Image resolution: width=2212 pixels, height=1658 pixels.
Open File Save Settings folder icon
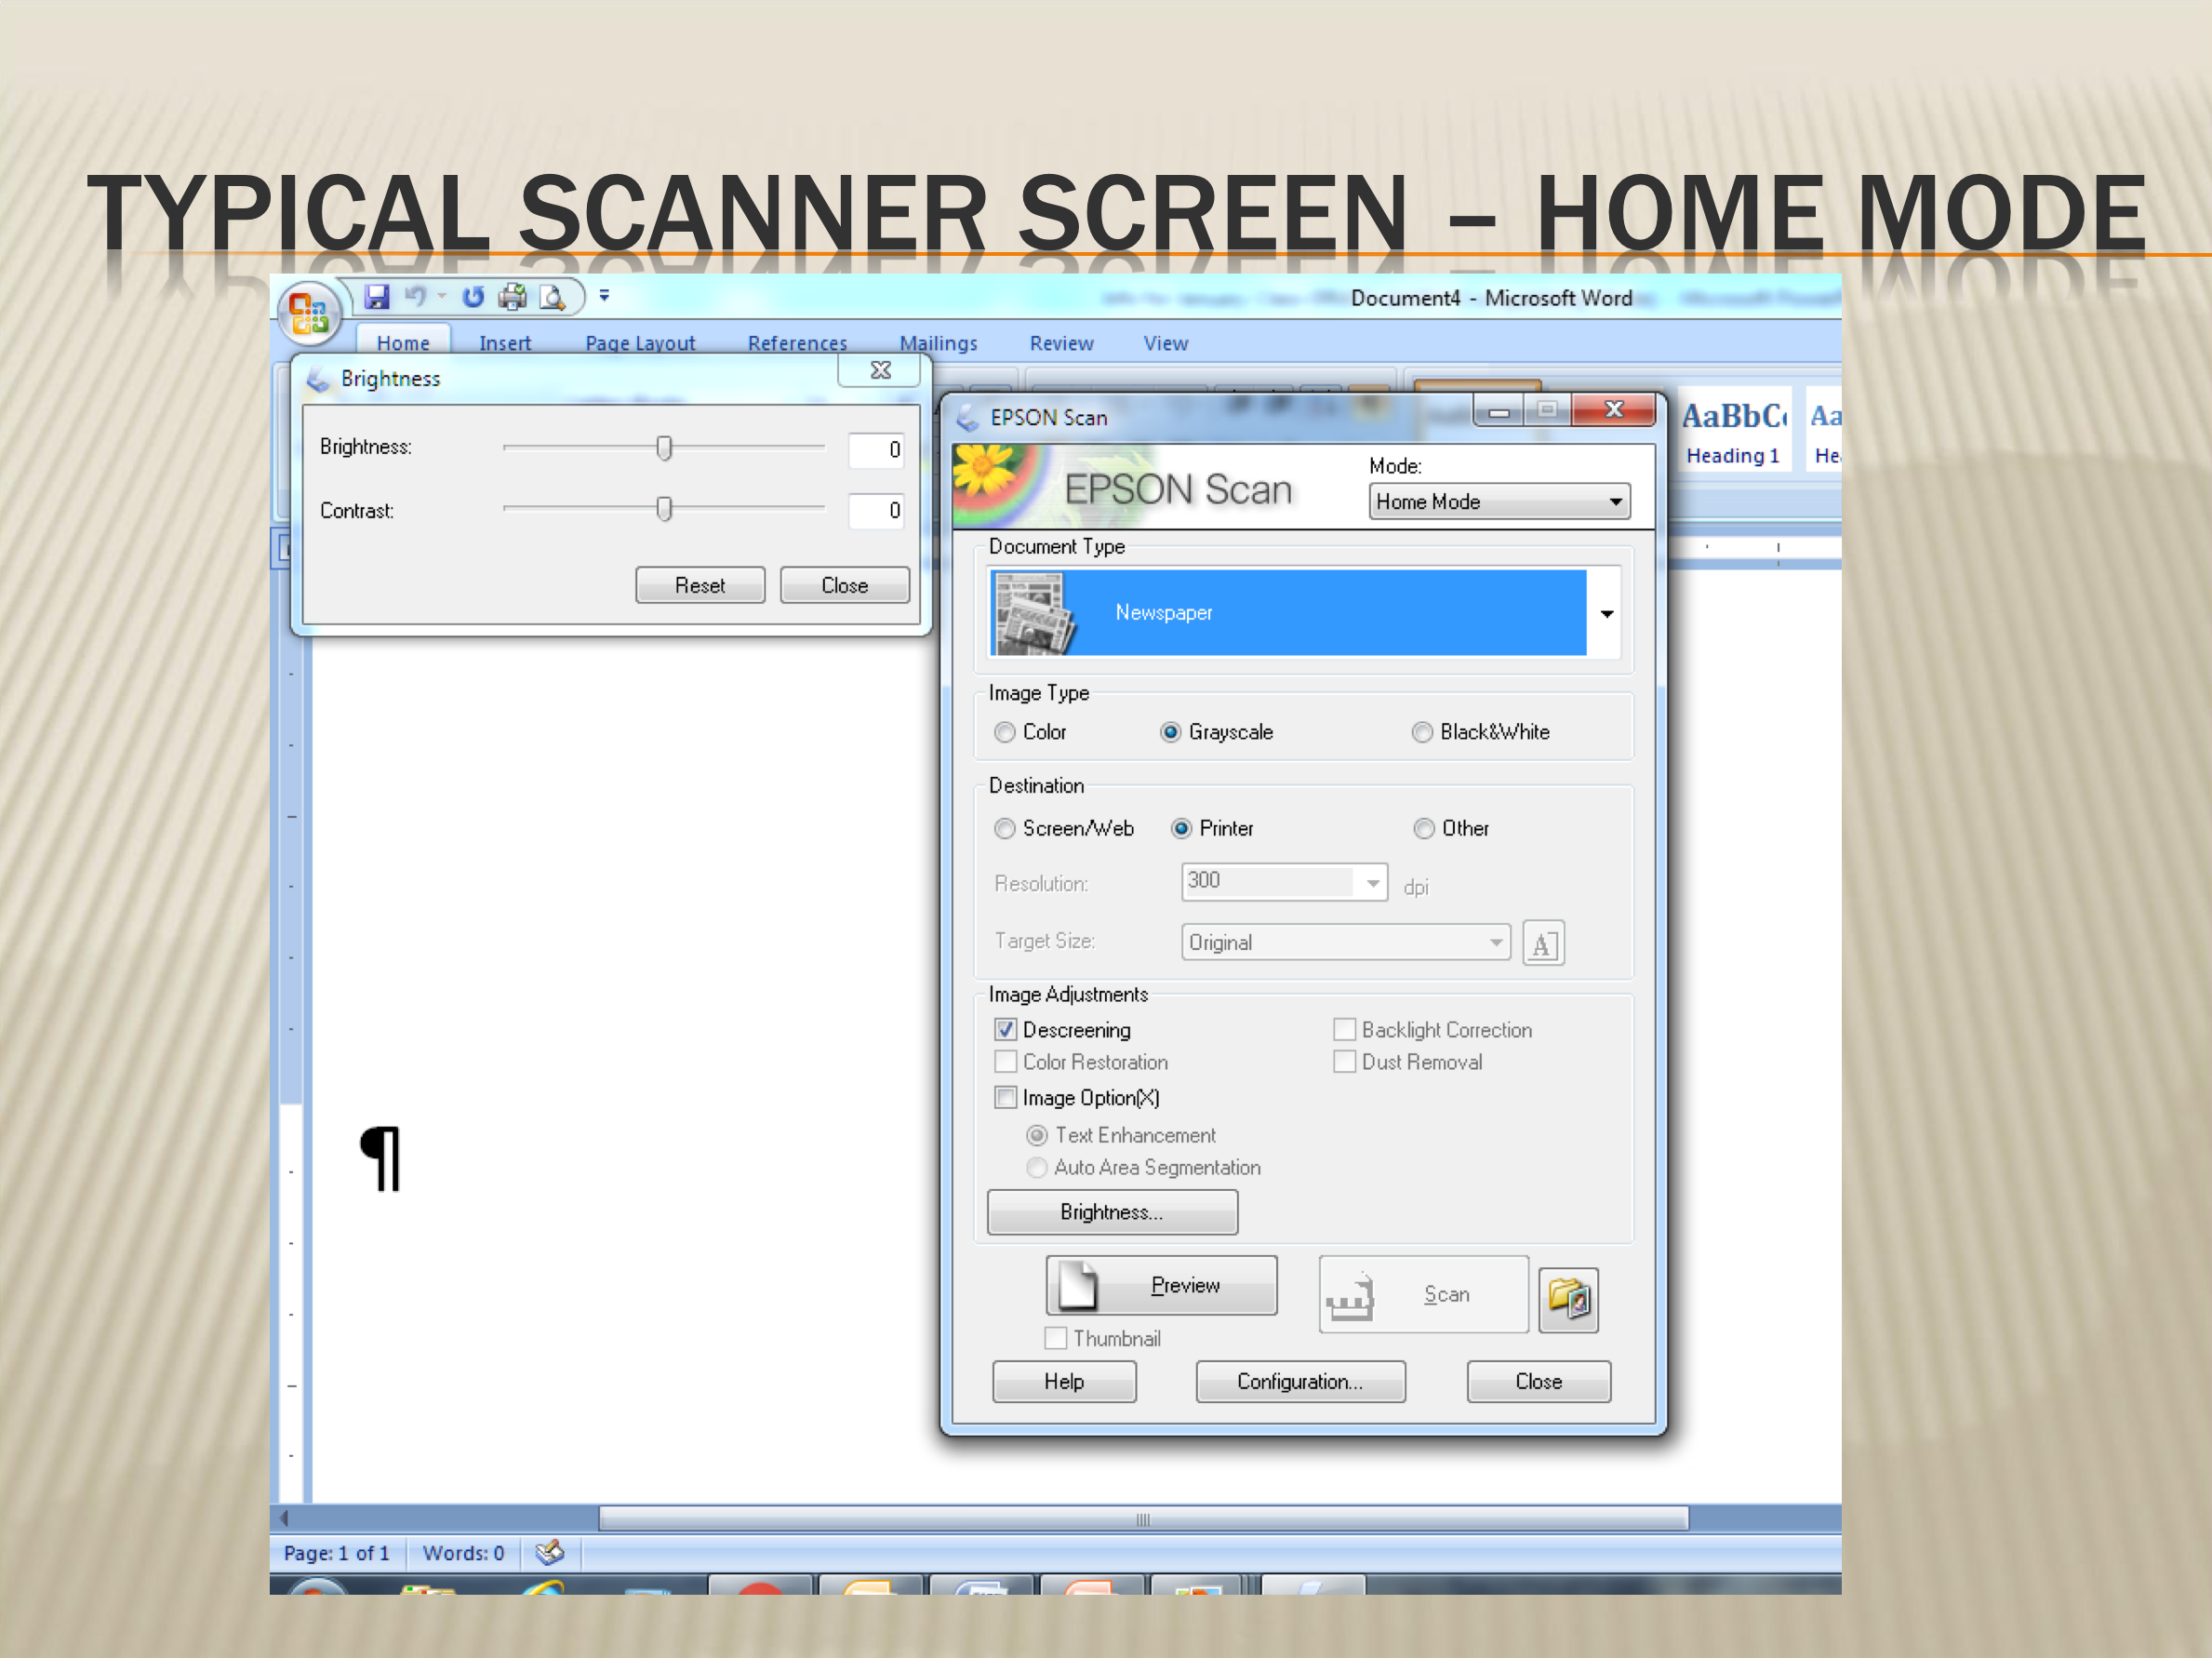click(1568, 1299)
